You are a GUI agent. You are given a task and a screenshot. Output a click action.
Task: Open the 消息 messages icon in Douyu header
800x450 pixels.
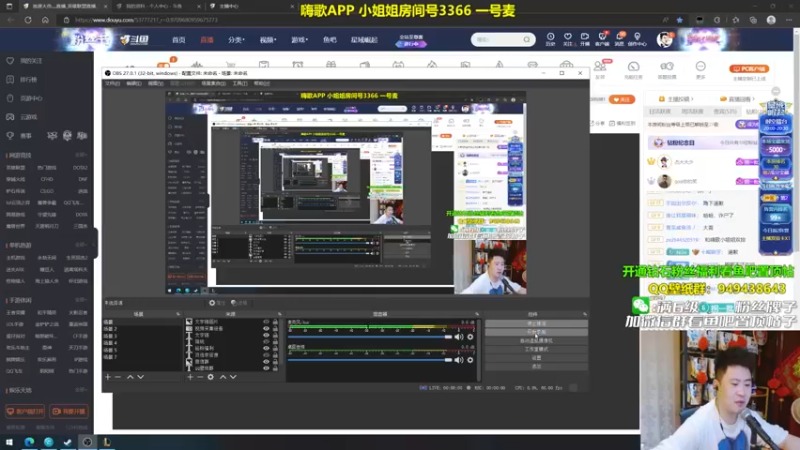tap(619, 39)
